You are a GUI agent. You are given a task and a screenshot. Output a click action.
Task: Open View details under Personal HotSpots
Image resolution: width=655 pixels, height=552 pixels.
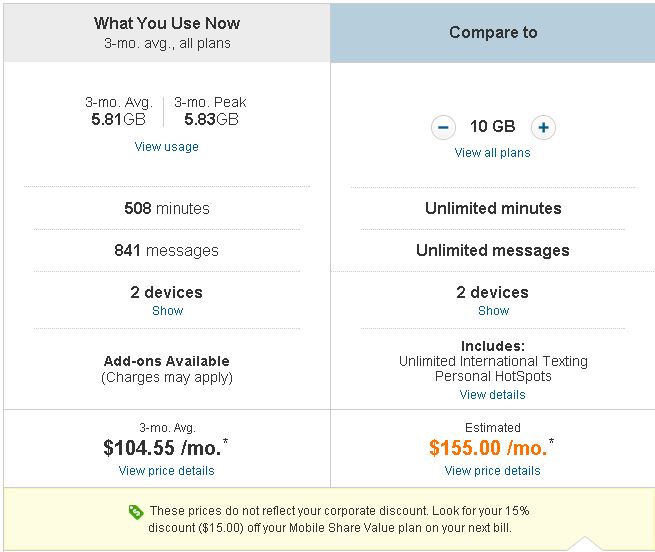point(493,394)
